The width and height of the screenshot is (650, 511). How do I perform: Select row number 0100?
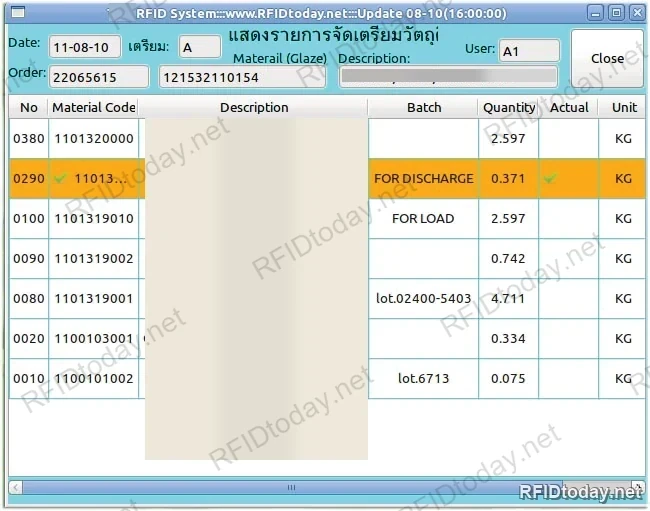pos(29,218)
